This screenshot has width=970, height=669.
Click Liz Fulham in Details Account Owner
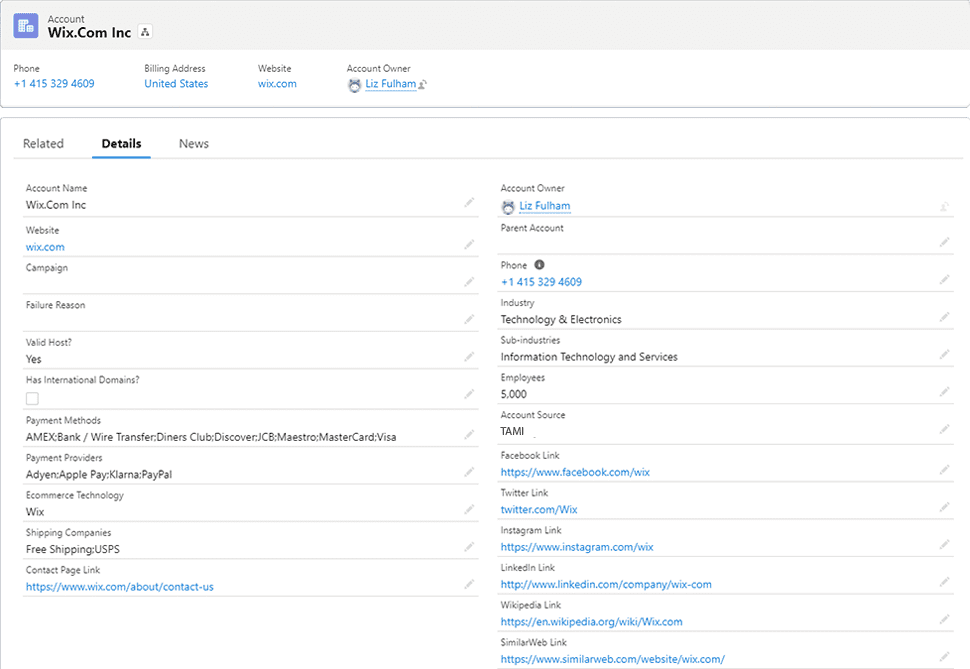[544, 206]
